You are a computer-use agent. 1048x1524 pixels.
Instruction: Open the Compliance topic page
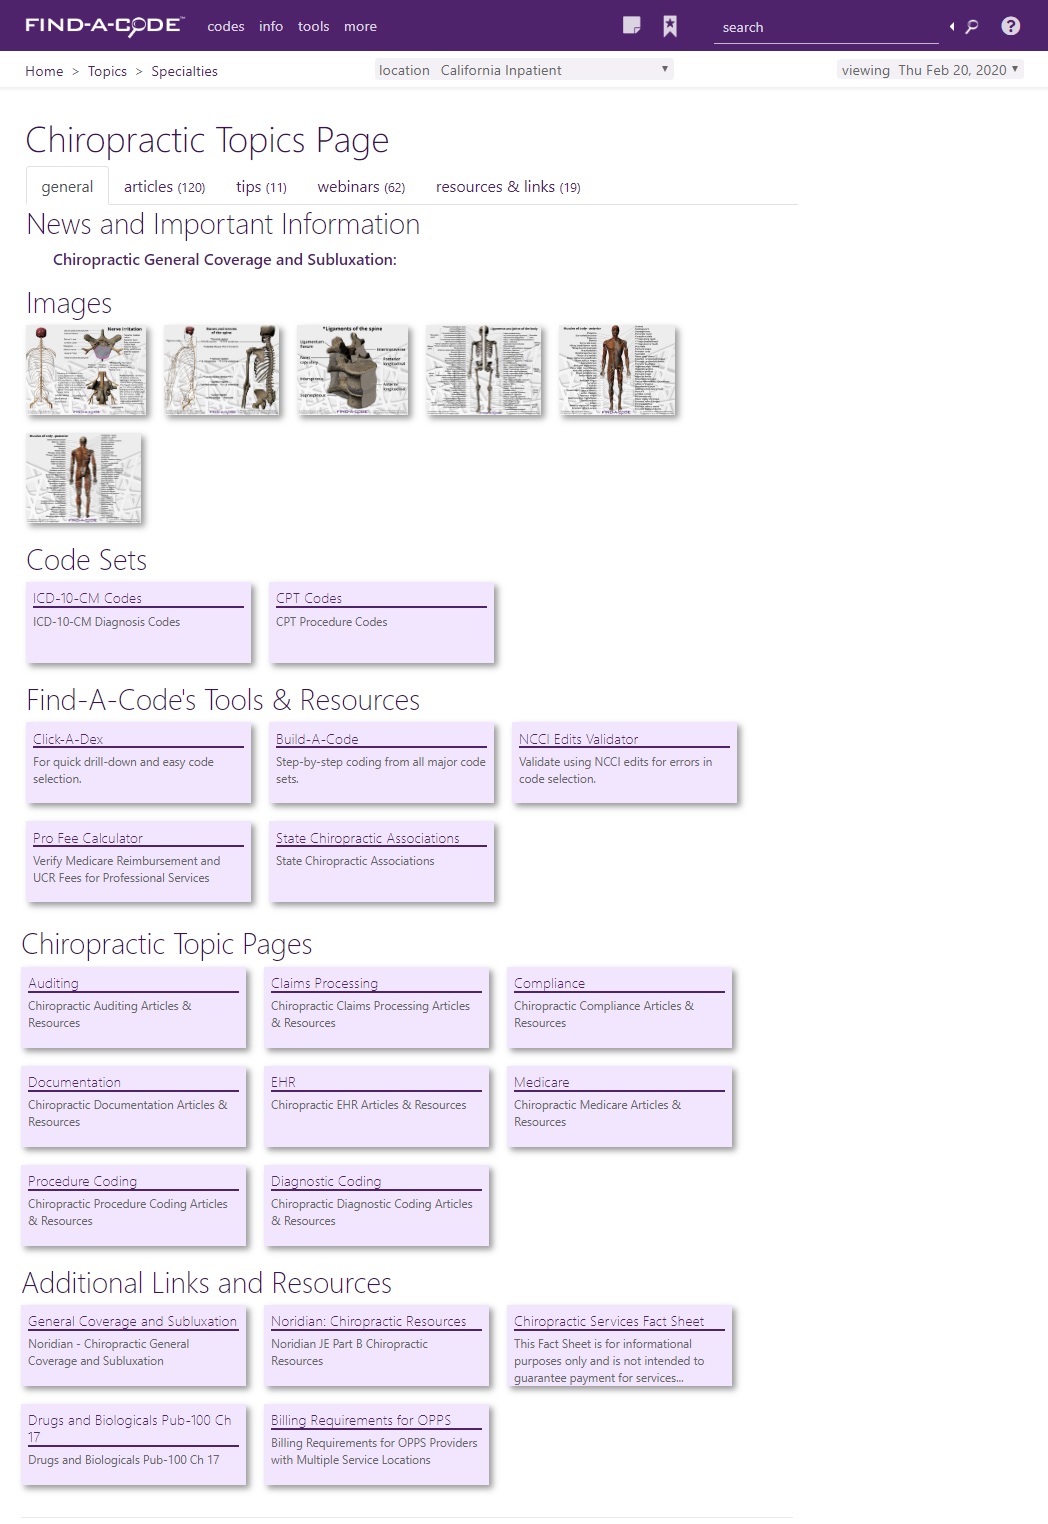(549, 983)
